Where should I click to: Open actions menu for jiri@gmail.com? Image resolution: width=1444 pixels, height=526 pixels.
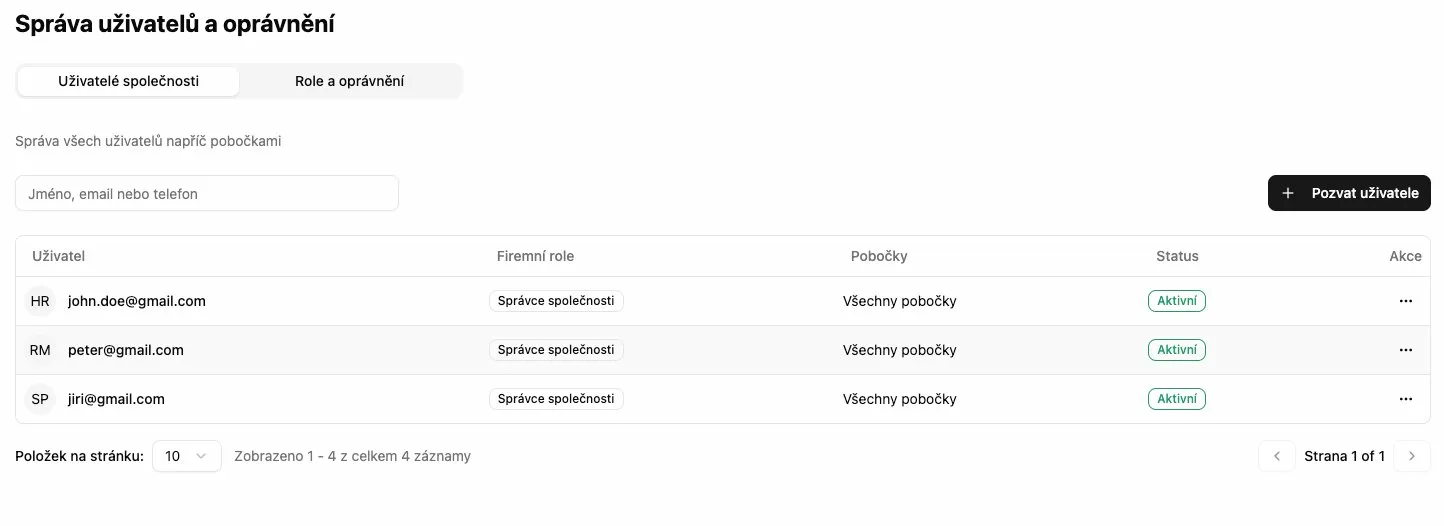tap(1405, 399)
